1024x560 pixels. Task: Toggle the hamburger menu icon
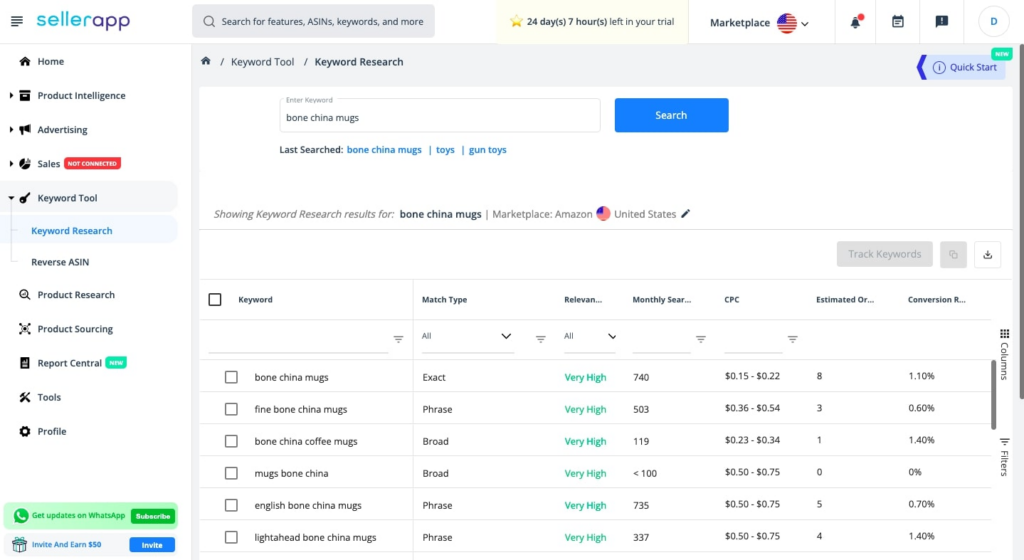point(17,21)
